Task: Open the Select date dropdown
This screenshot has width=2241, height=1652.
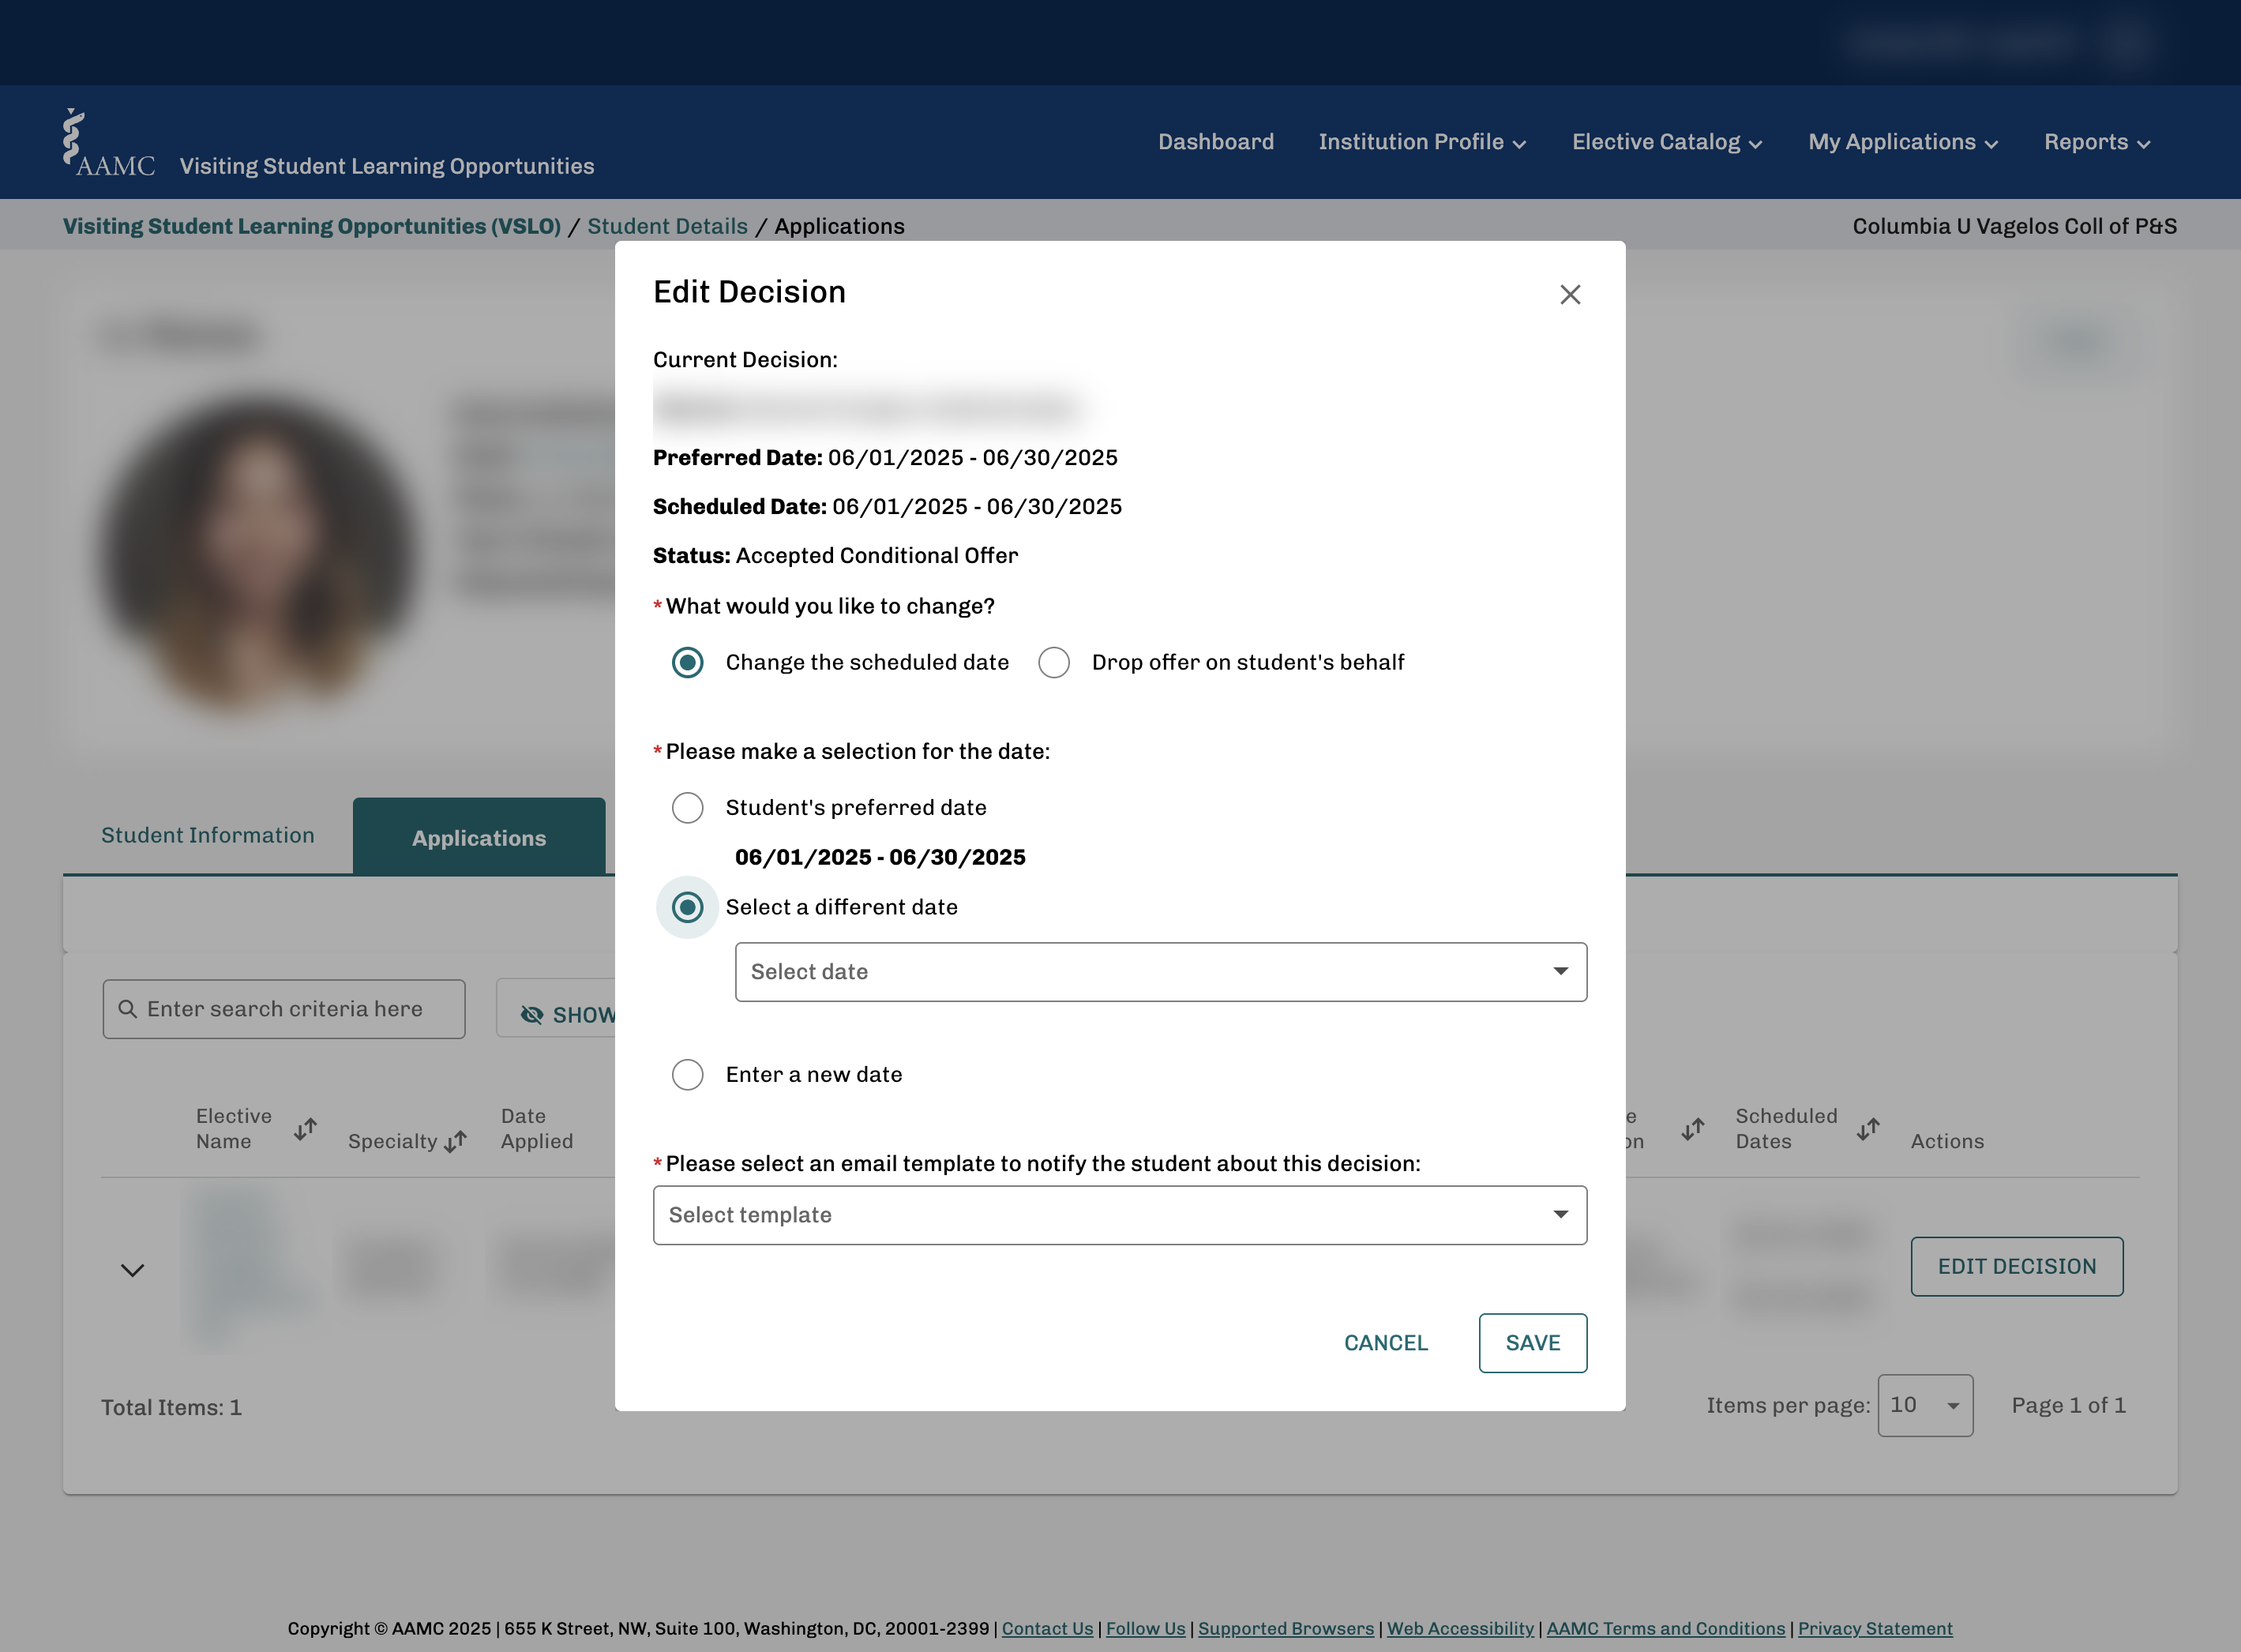Action: 1160,971
